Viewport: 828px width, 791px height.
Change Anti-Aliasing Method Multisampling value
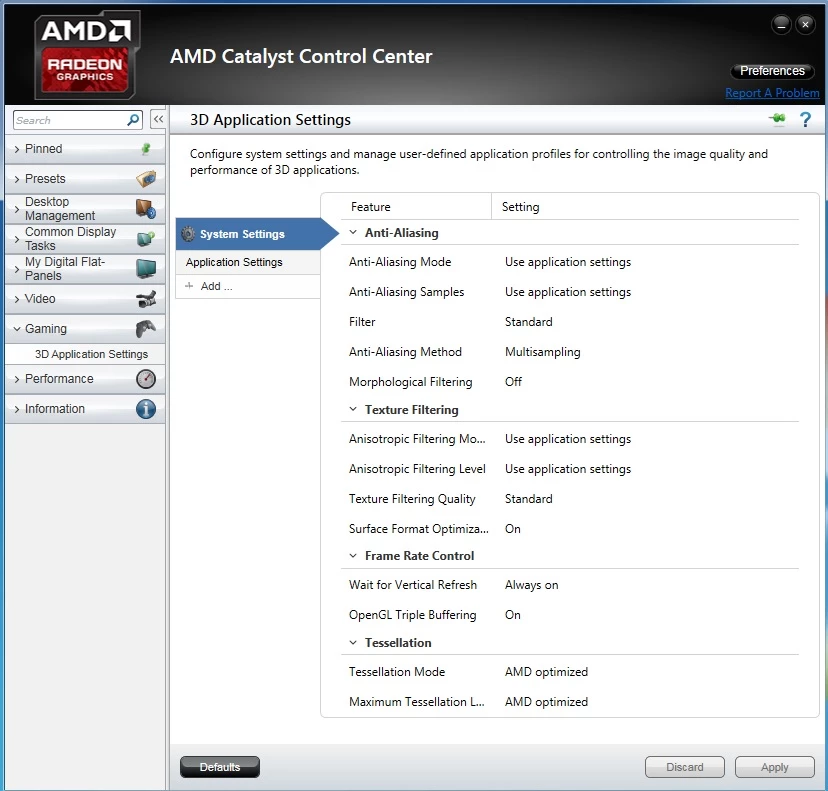point(542,352)
